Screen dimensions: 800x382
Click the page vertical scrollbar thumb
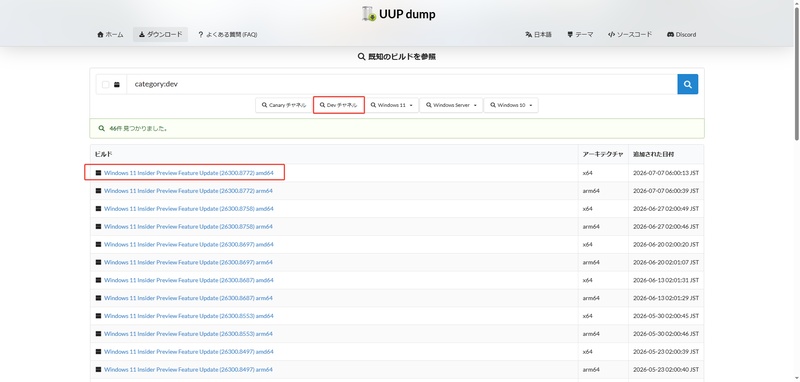point(796,74)
